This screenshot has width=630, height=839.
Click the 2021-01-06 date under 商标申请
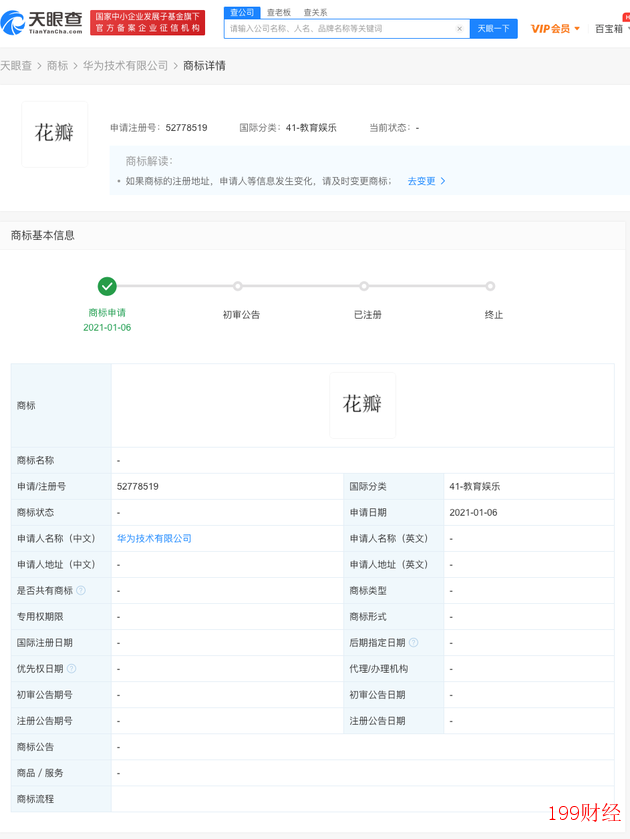pos(107,327)
